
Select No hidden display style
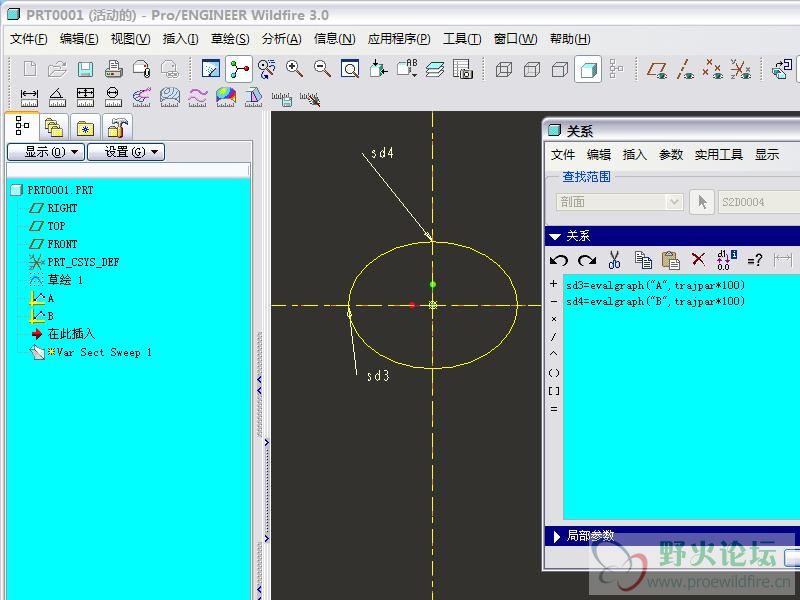pos(560,69)
